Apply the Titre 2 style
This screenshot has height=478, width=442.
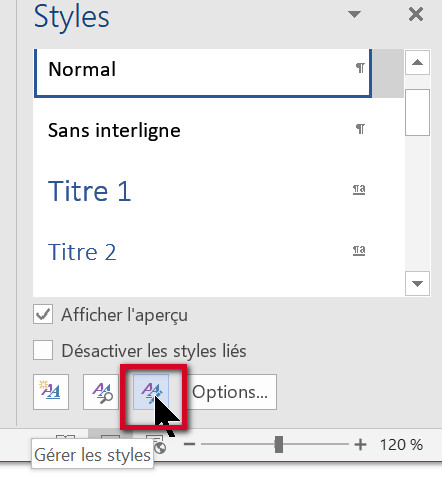(x=203, y=252)
